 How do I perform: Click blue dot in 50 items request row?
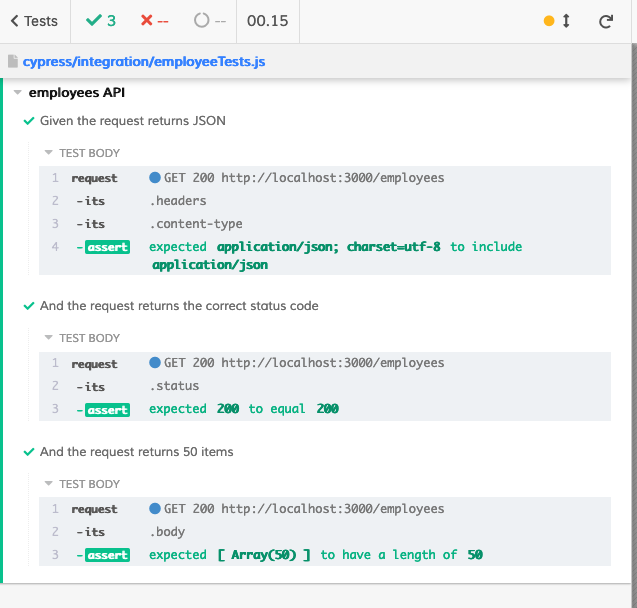[x=155, y=508]
